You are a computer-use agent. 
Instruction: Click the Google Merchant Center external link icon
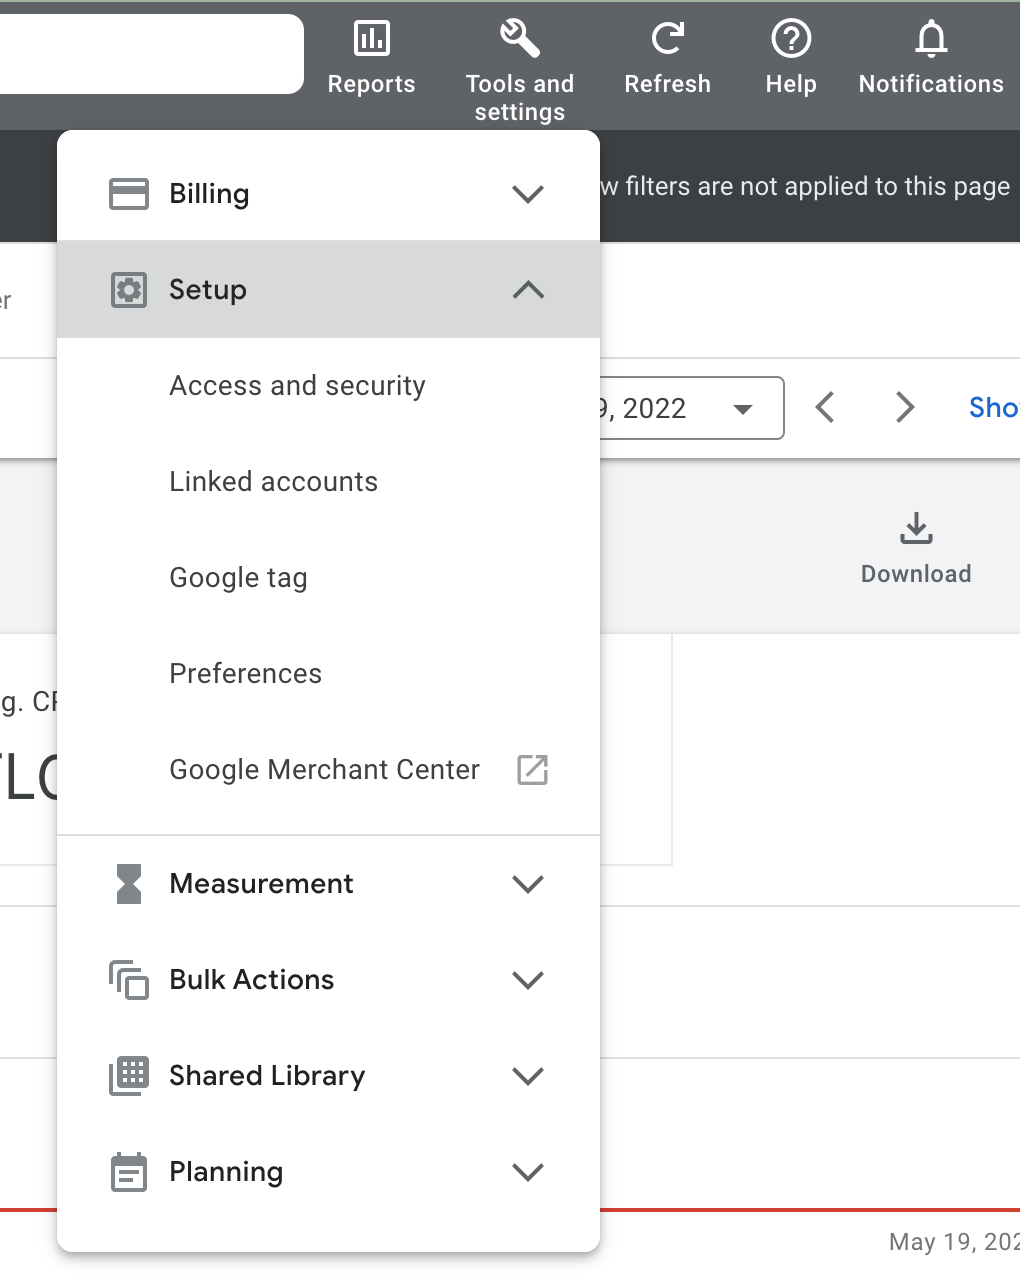[x=532, y=770]
